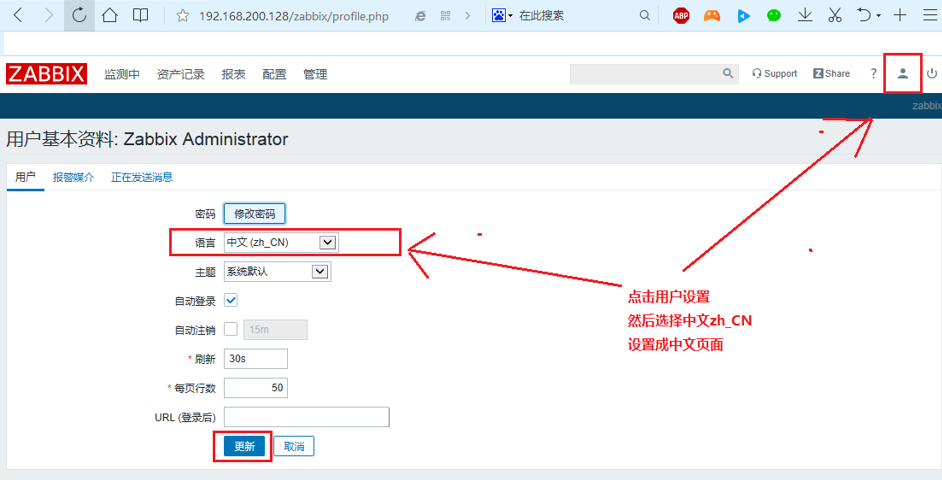Click the 取消 button
942x480 pixels.
click(x=294, y=446)
